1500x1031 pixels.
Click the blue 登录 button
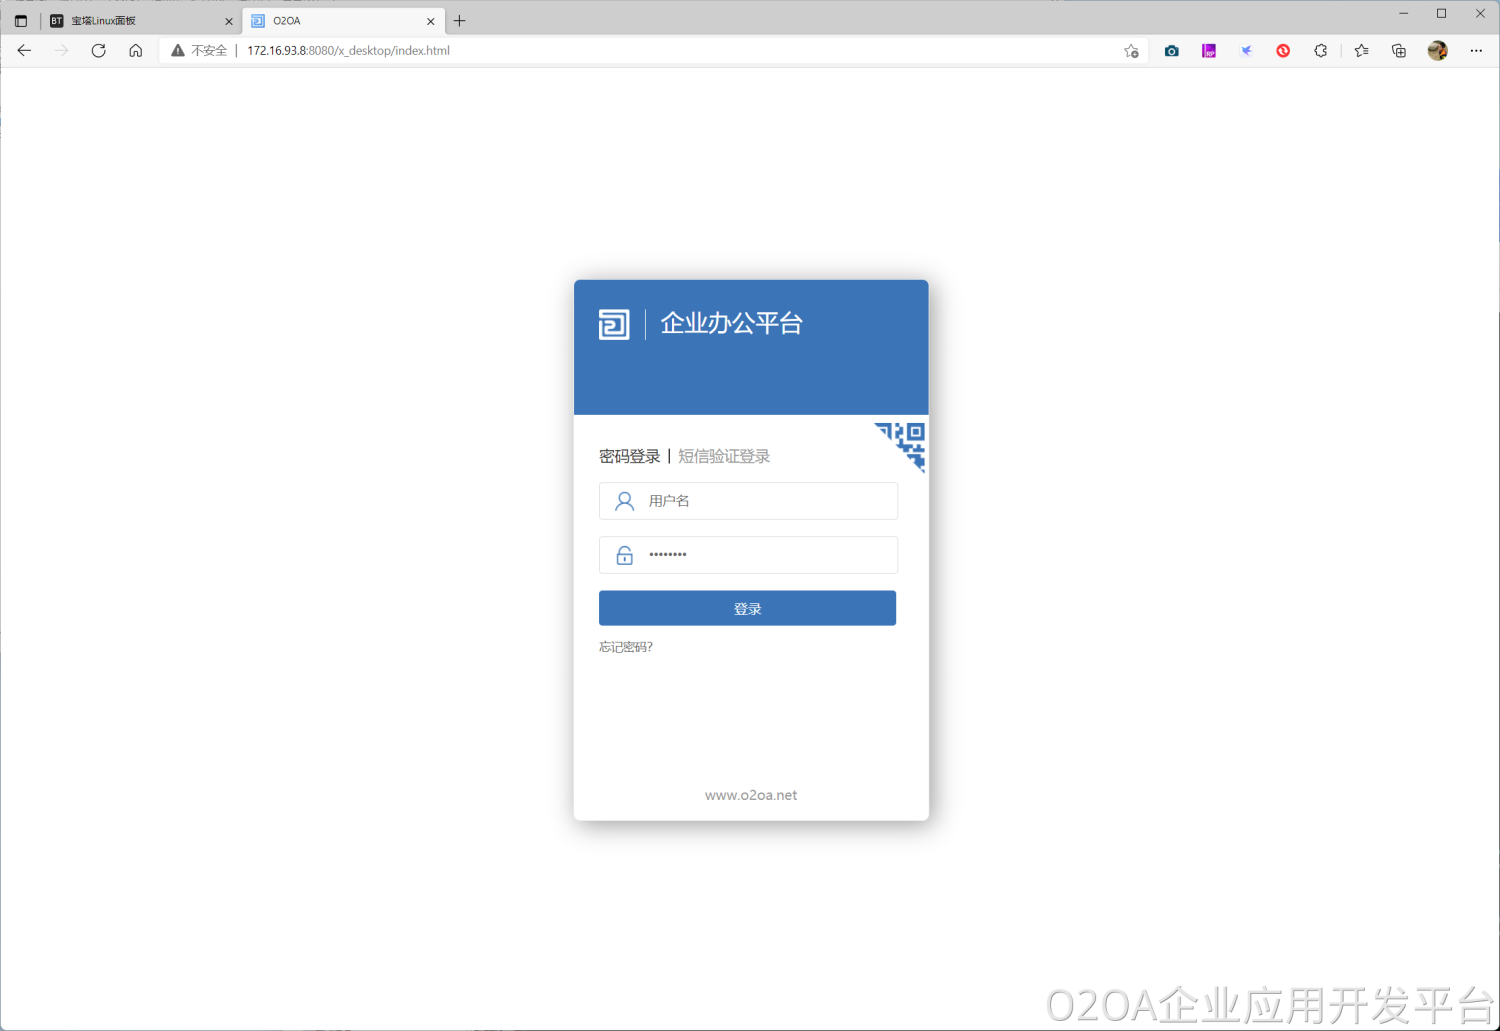[x=747, y=608]
